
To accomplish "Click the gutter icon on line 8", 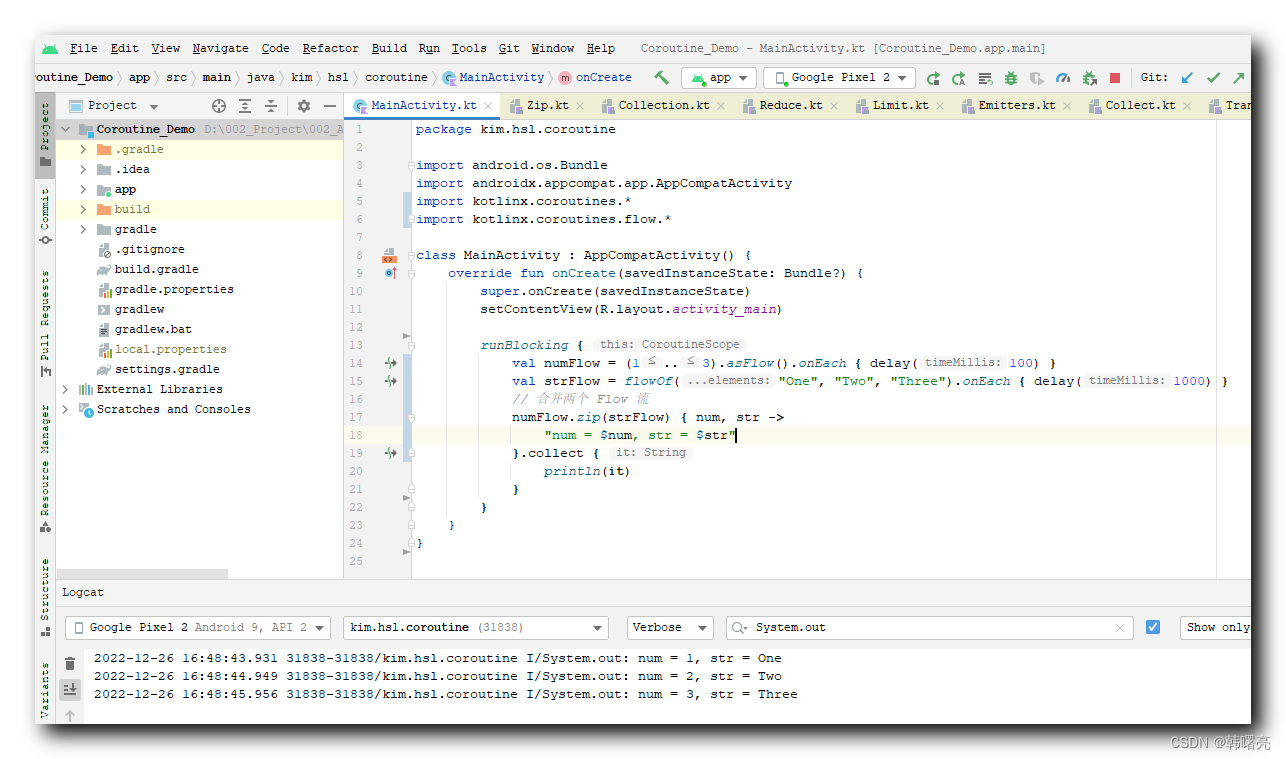I will click(x=389, y=256).
